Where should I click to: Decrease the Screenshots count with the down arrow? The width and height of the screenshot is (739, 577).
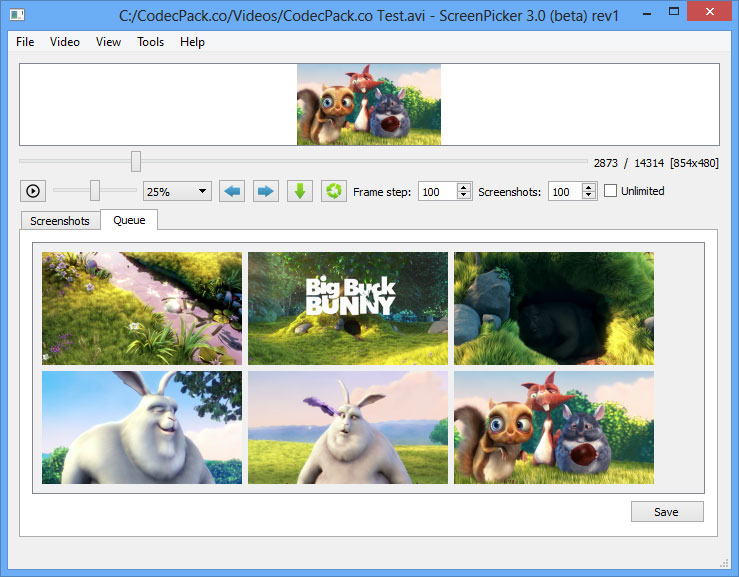pyautogui.click(x=589, y=195)
